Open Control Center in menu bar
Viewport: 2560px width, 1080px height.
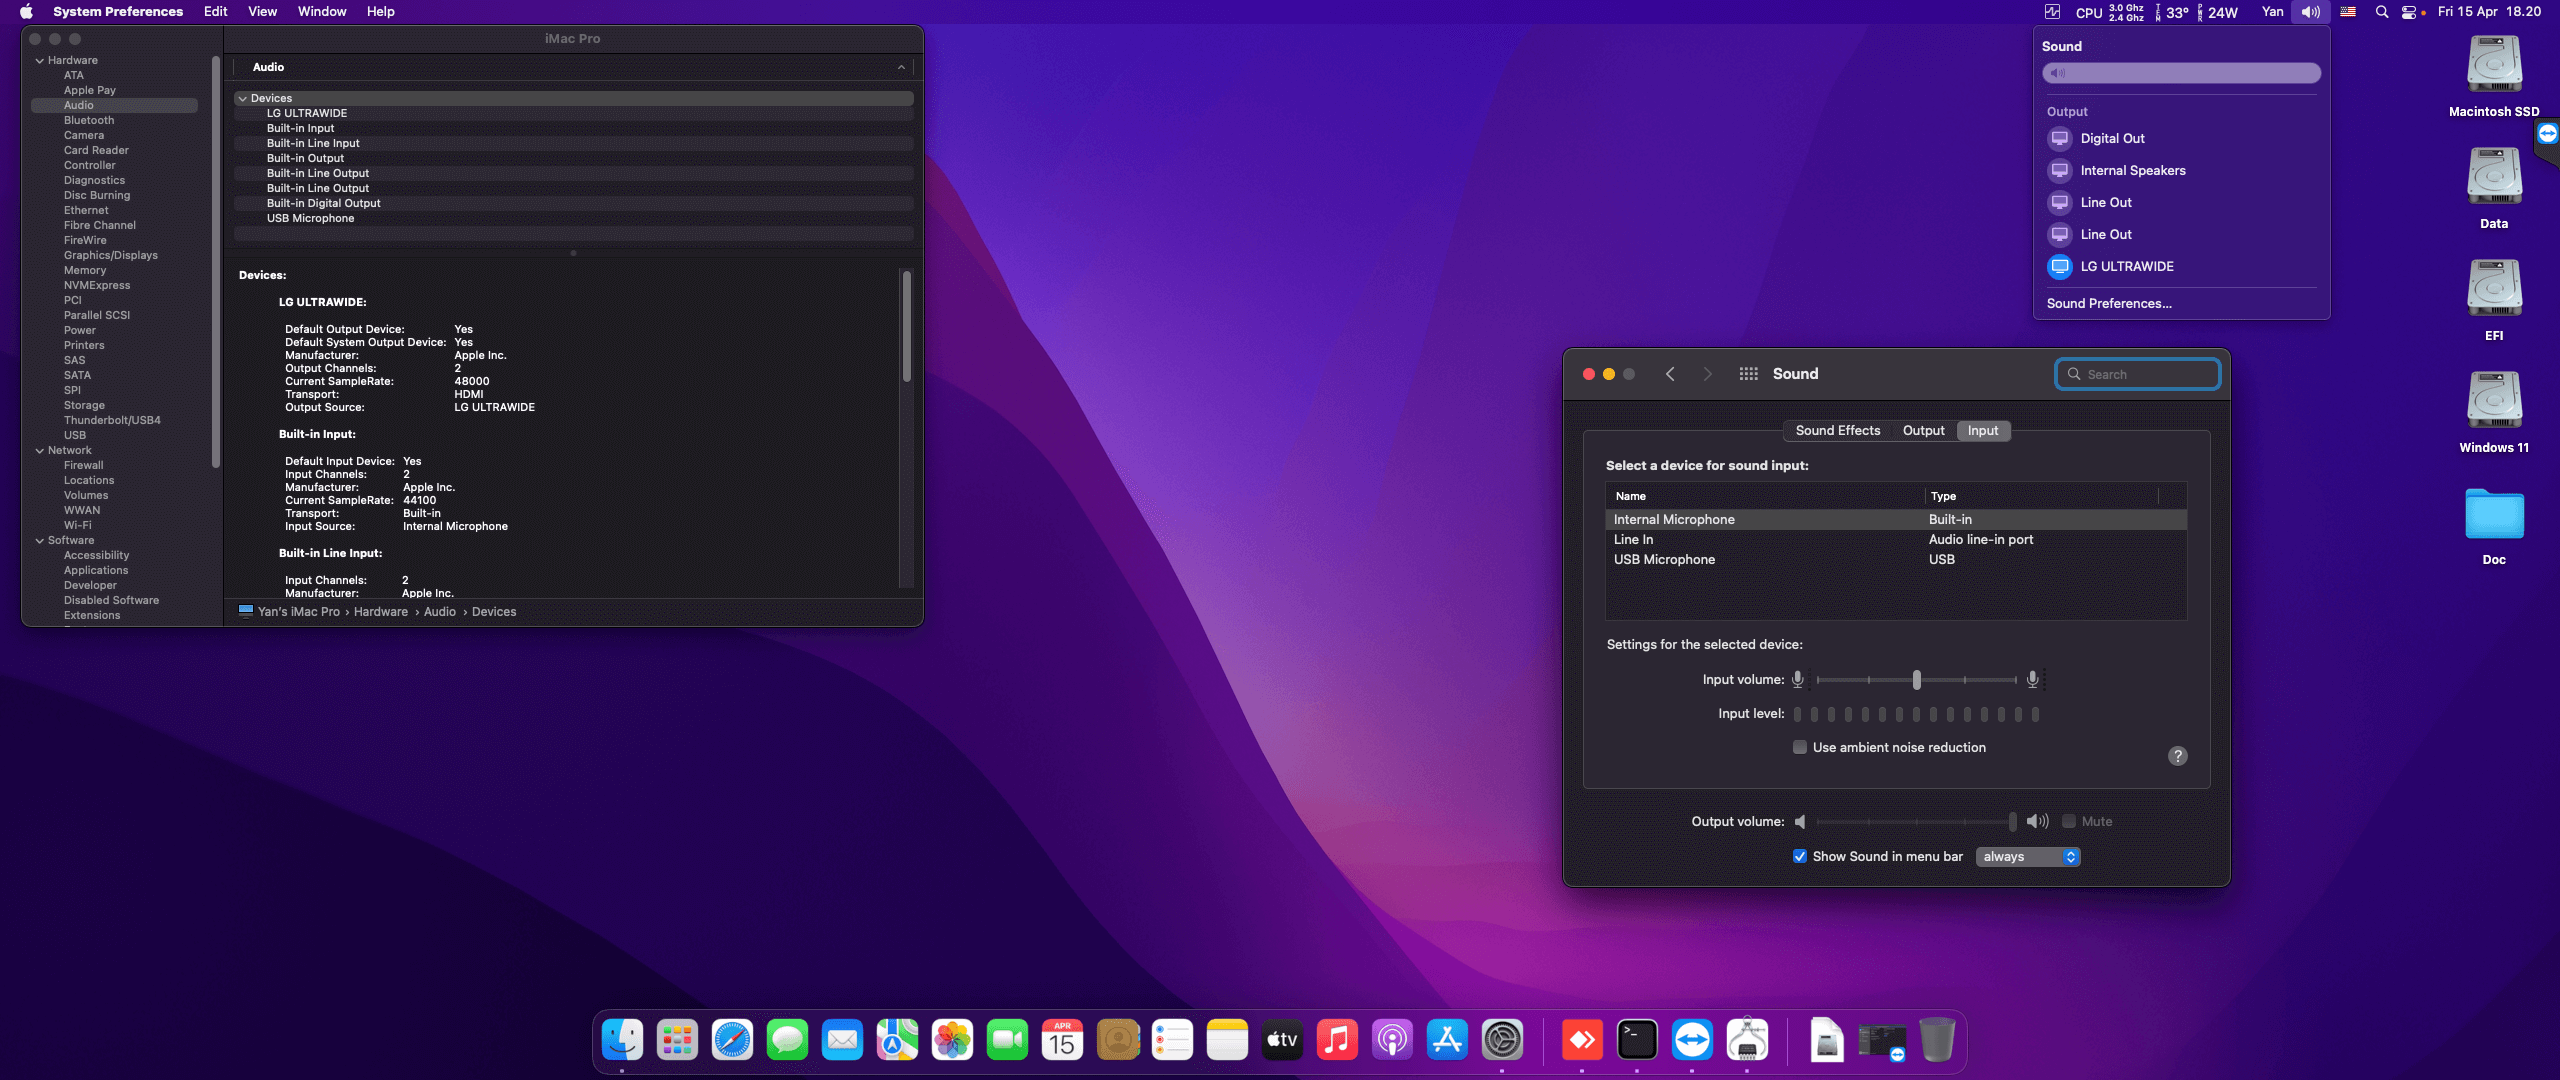tap(2409, 12)
